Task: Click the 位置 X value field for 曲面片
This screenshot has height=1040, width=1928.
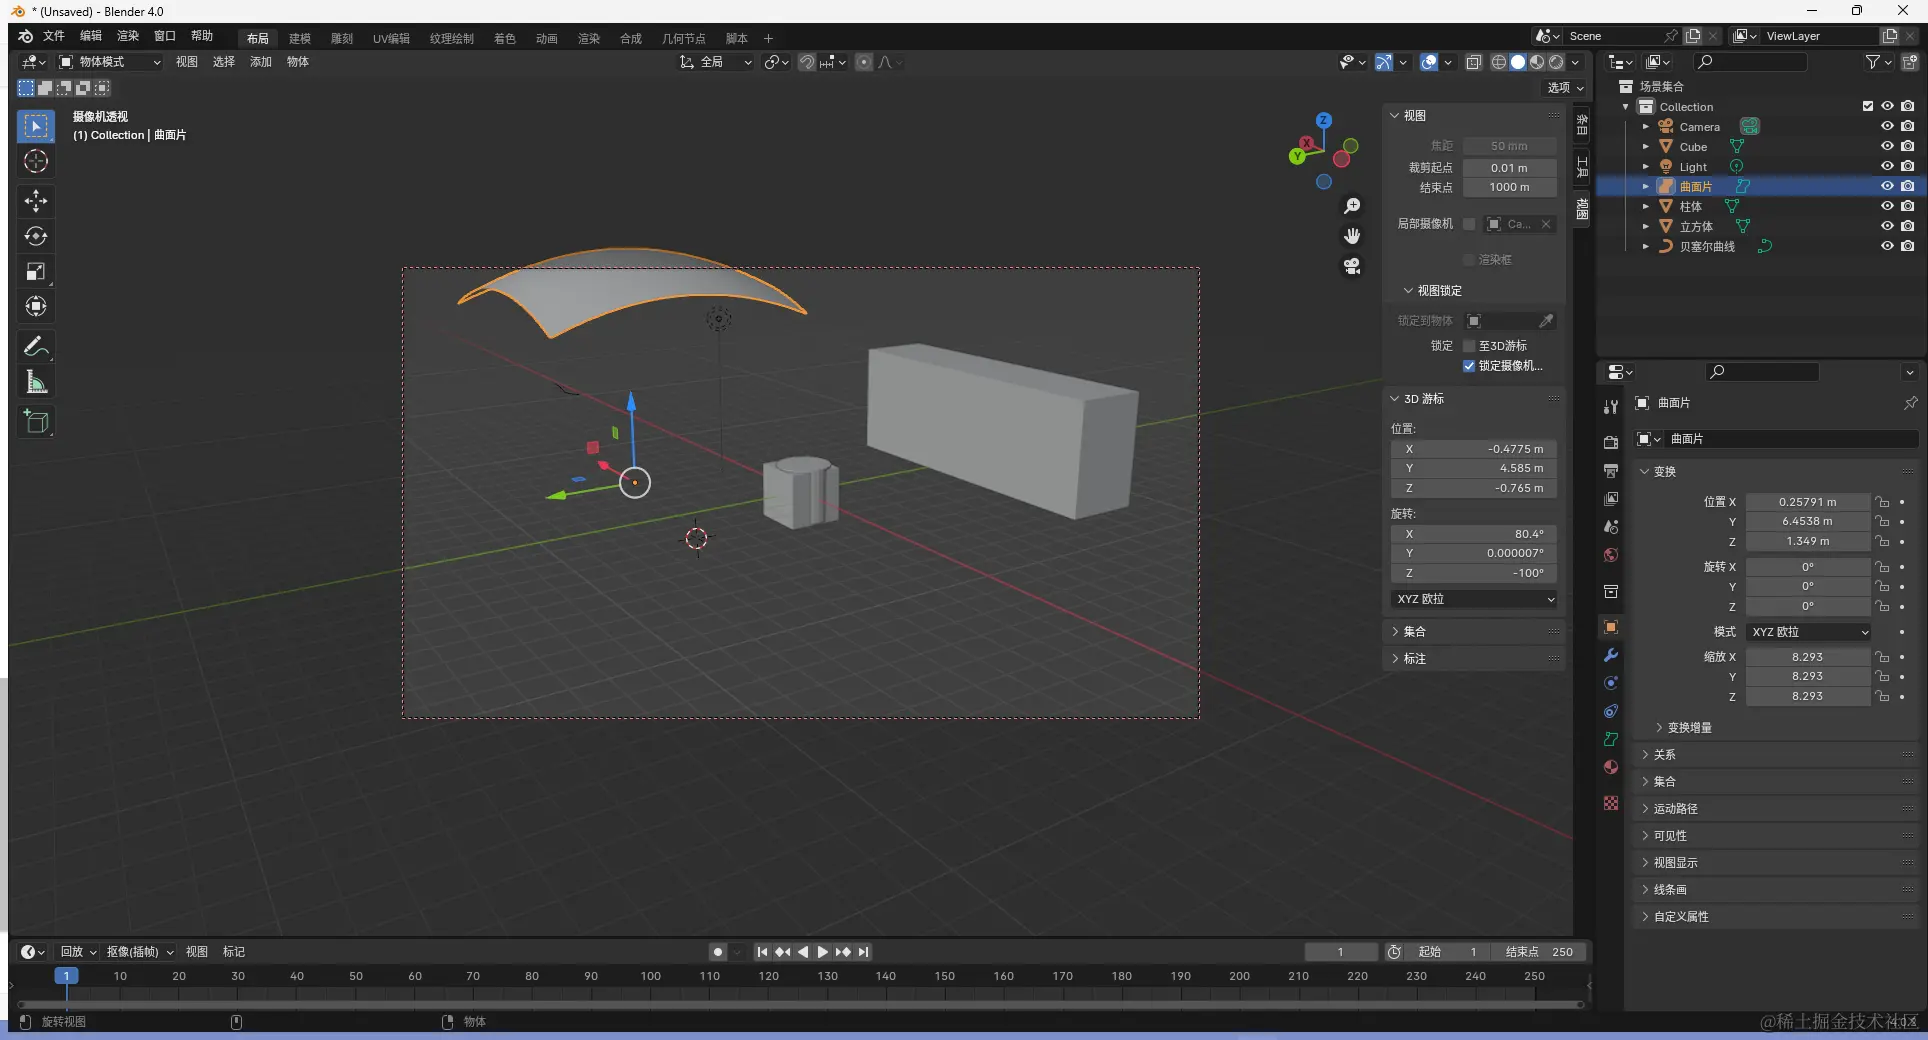Action: point(1807,502)
